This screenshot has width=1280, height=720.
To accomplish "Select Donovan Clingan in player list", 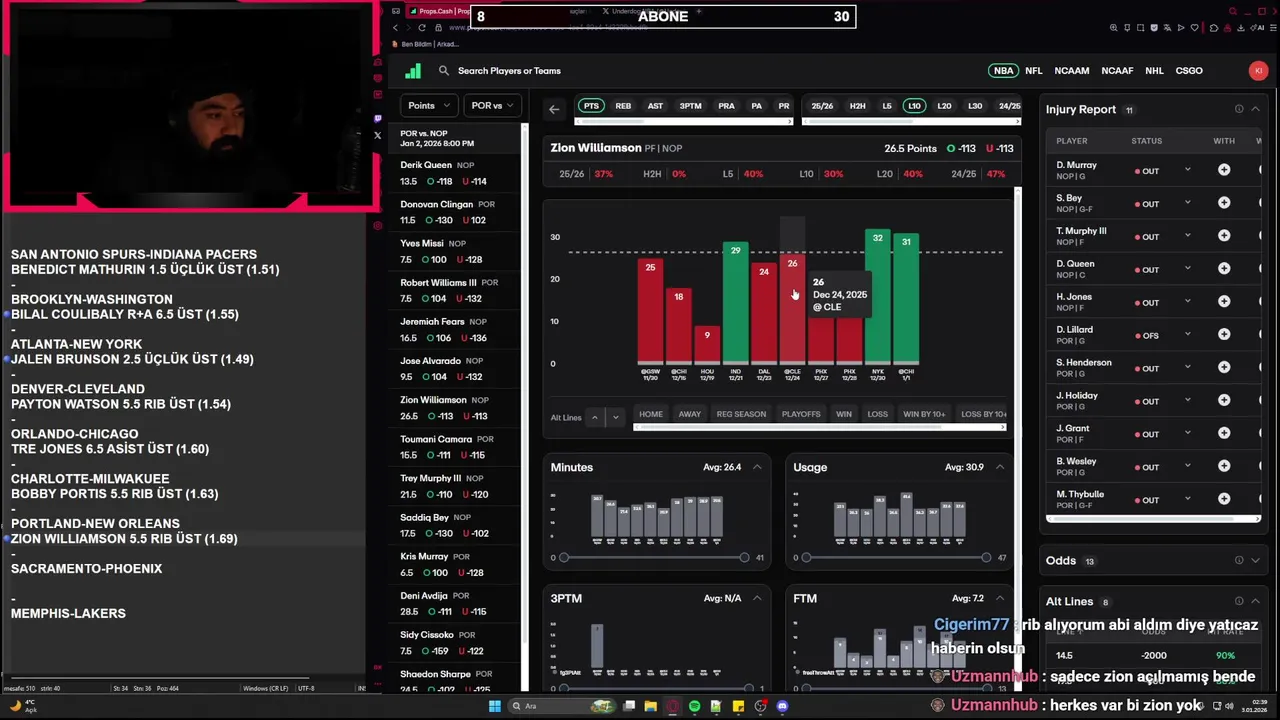I will (x=458, y=212).
